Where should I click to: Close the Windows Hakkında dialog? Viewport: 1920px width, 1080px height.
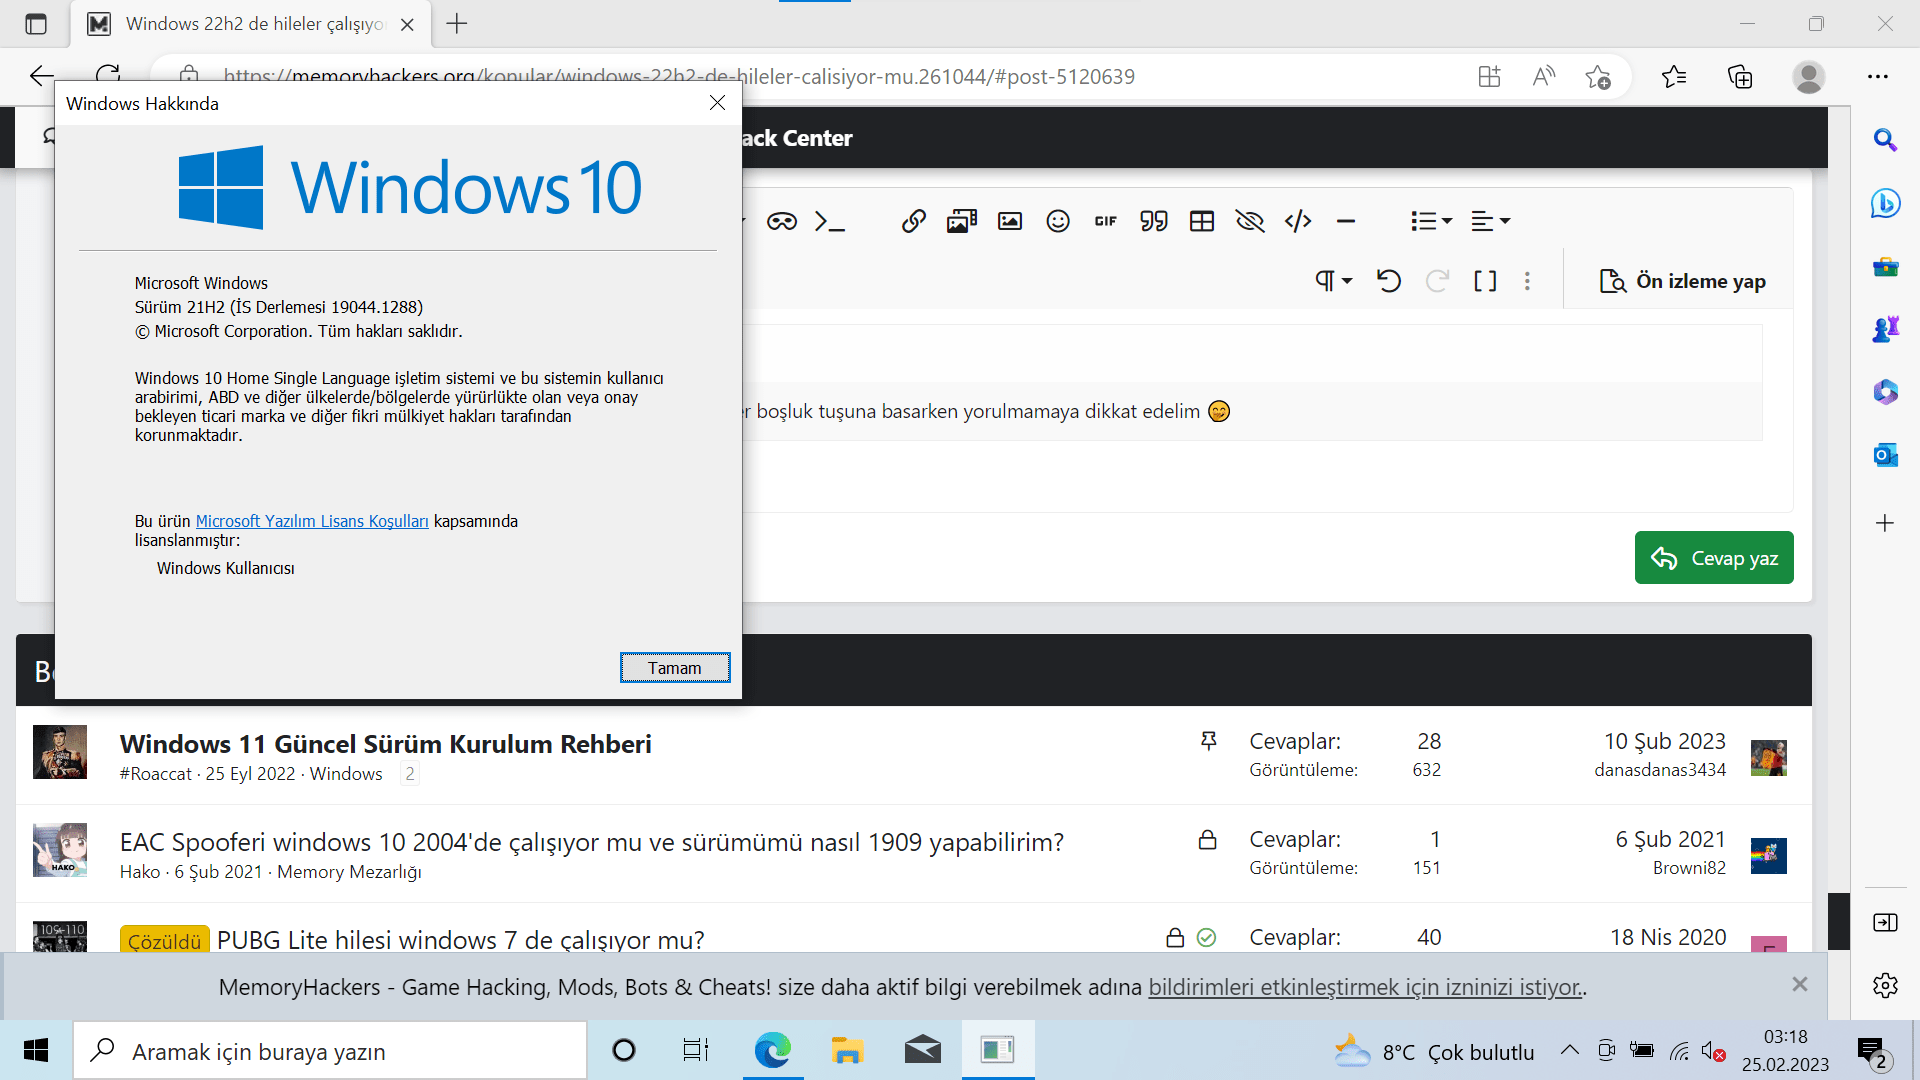(x=717, y=103)
